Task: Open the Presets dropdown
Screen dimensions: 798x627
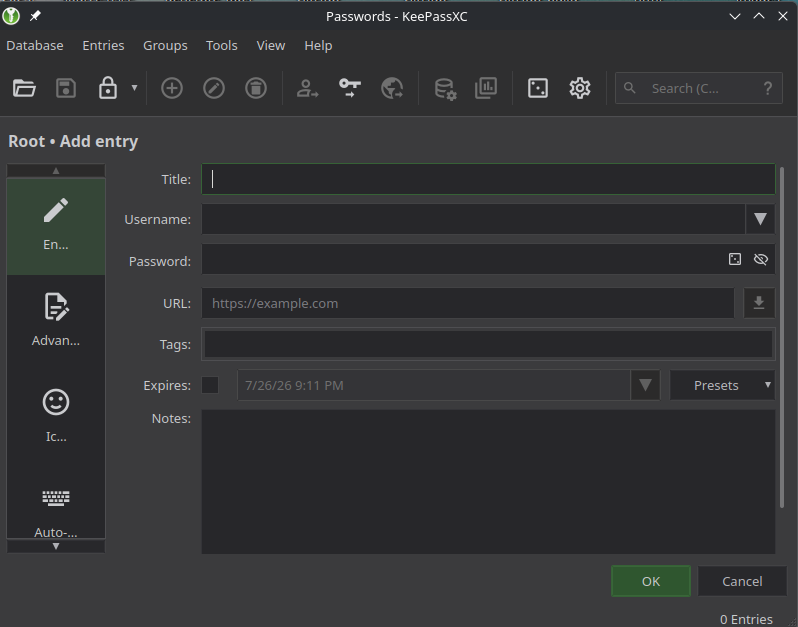Action: (722, 385)
